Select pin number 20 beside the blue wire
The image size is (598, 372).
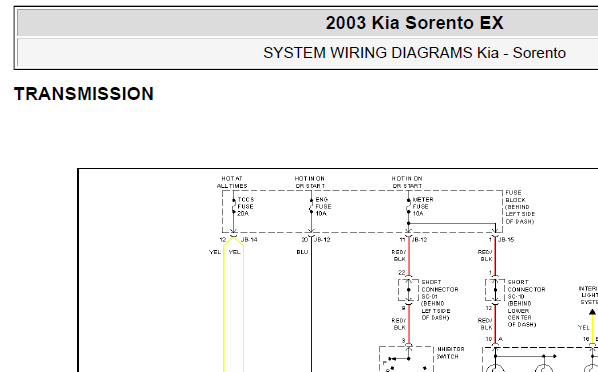(305, 240)
